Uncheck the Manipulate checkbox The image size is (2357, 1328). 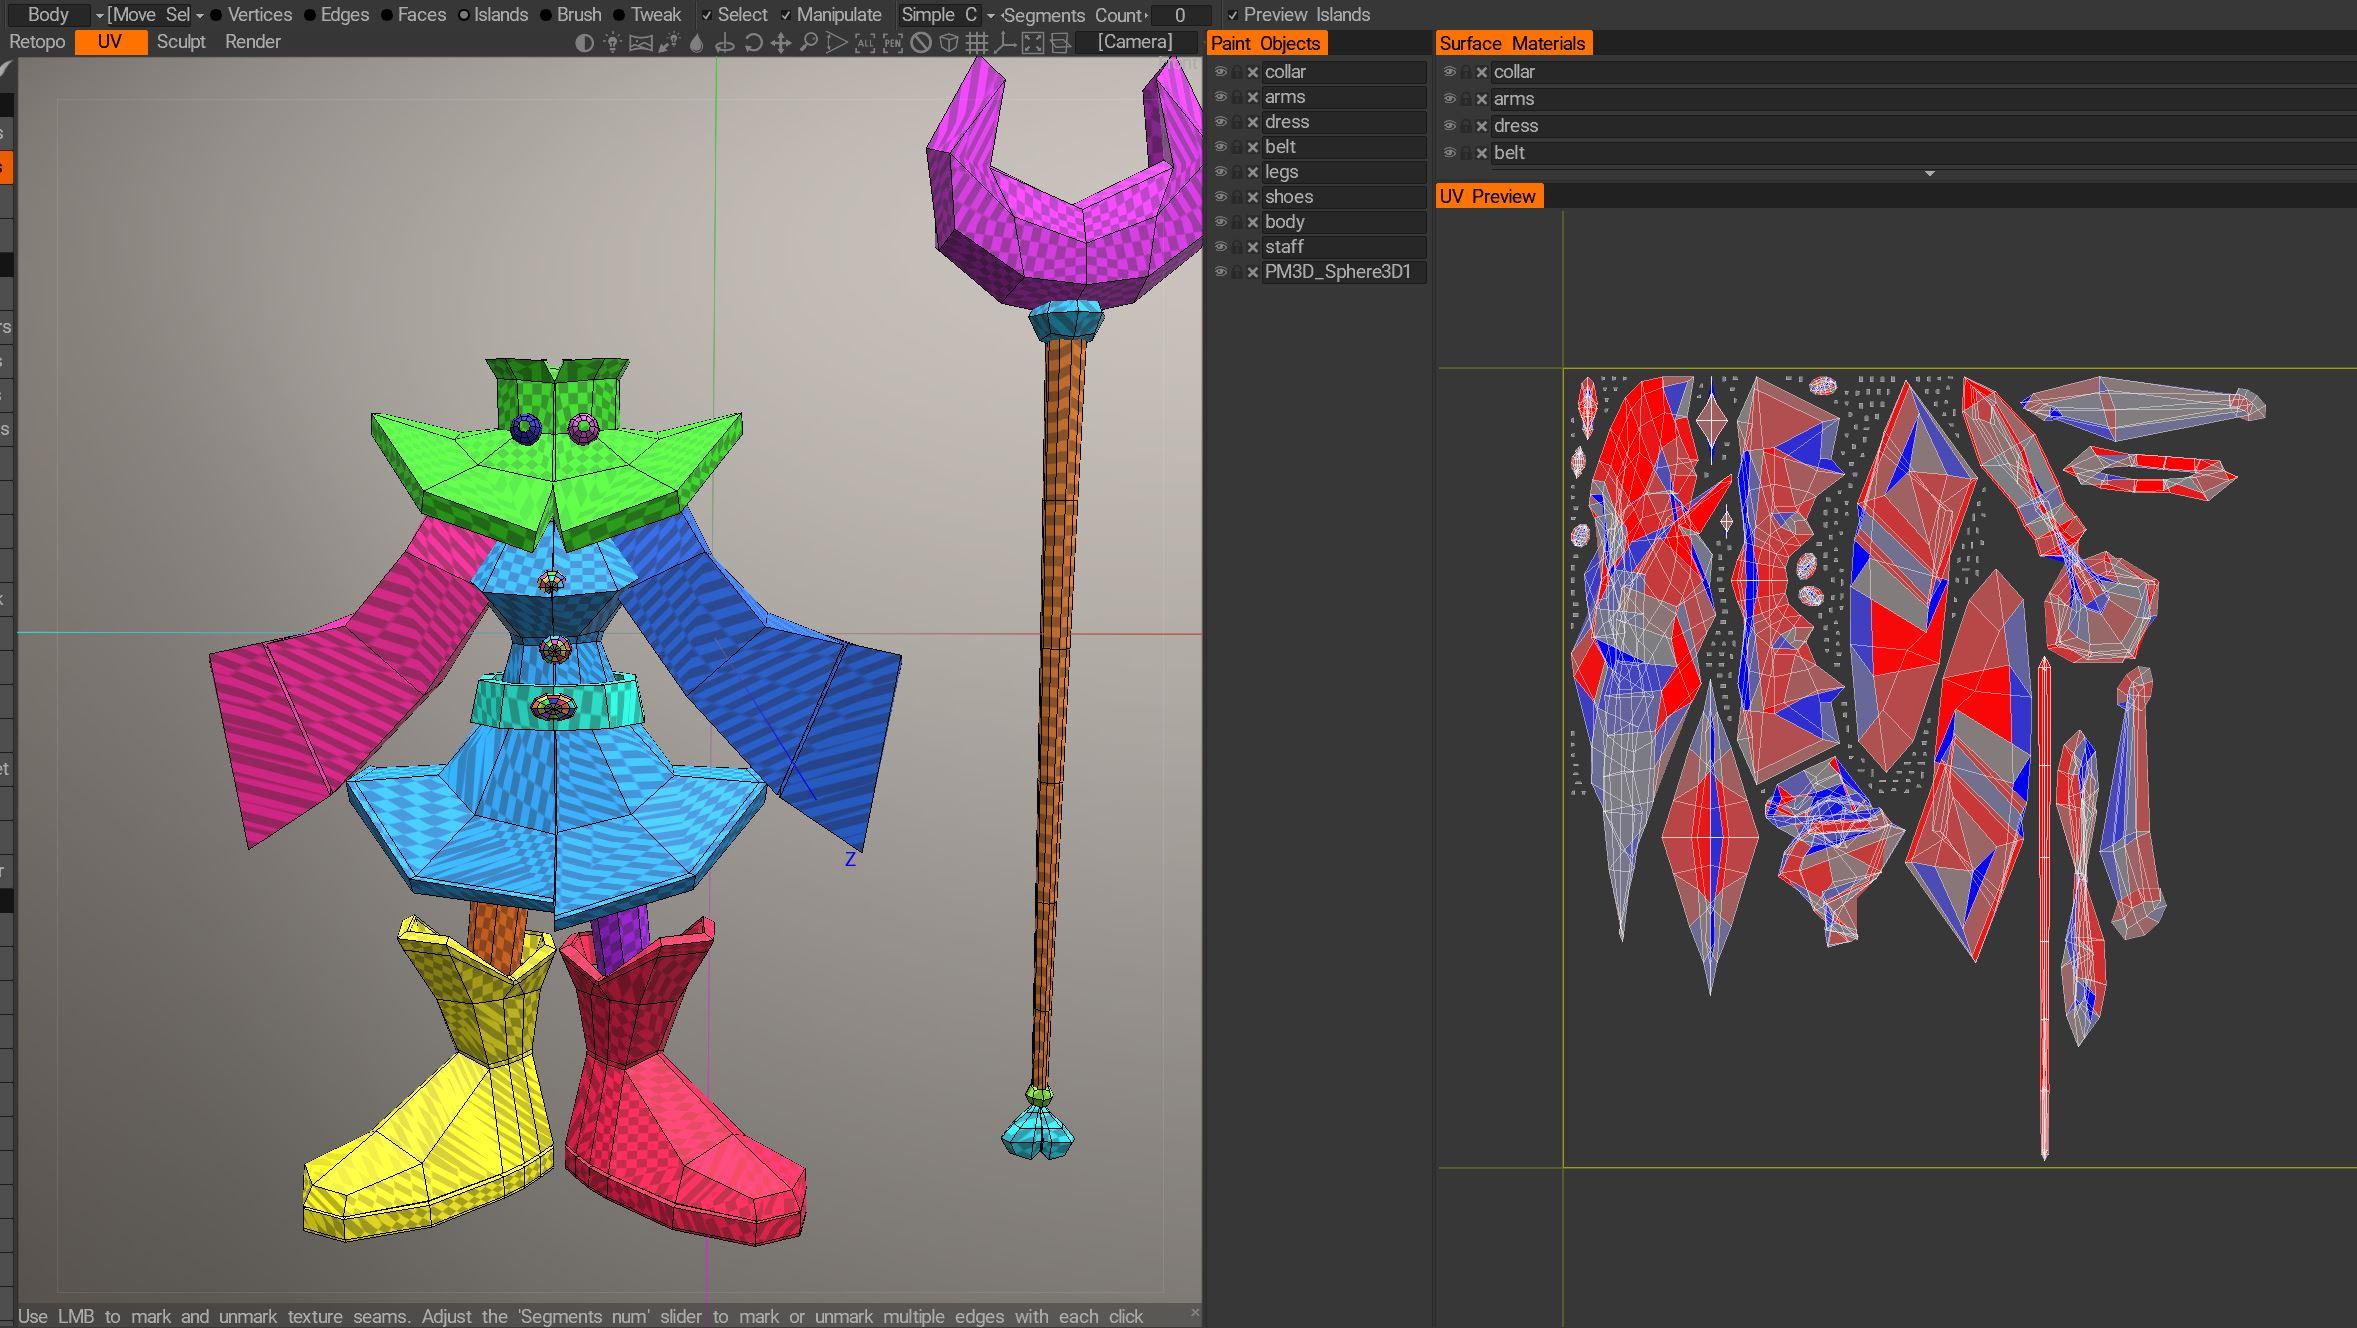tap(786, 15)
